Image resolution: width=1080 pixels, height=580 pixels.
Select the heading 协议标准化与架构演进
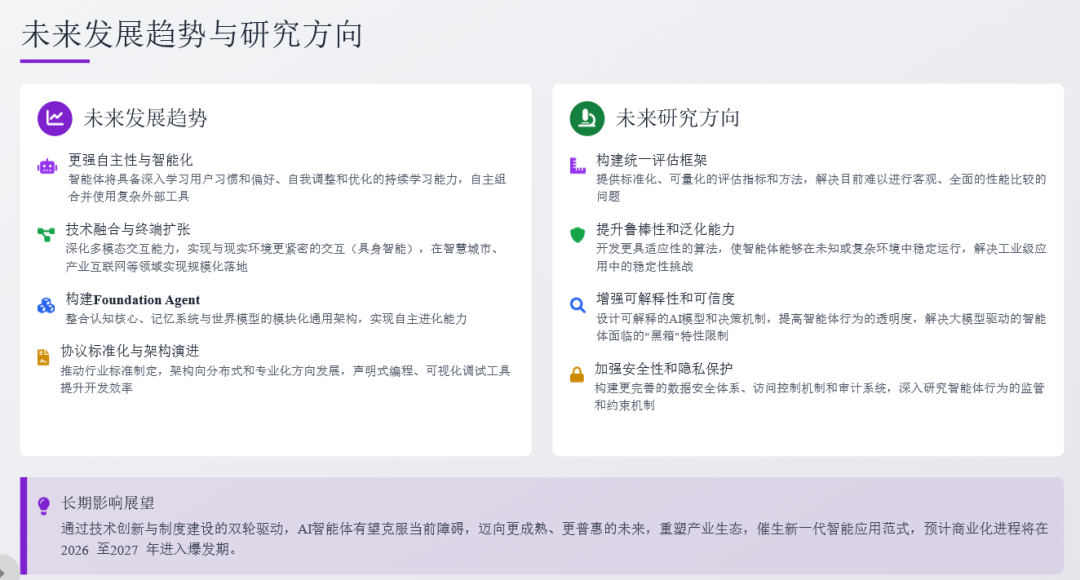129,351
